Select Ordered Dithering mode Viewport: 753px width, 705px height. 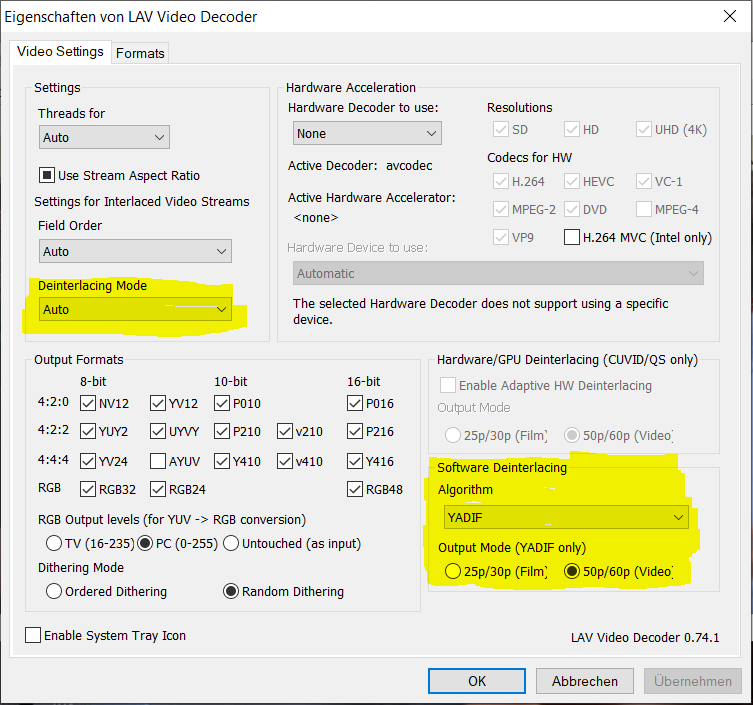(x=54, y=591)
